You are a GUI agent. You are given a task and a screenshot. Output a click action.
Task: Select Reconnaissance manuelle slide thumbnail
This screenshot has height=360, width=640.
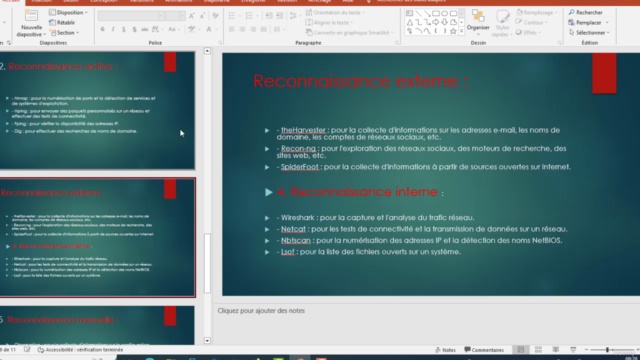coord(97,326)
